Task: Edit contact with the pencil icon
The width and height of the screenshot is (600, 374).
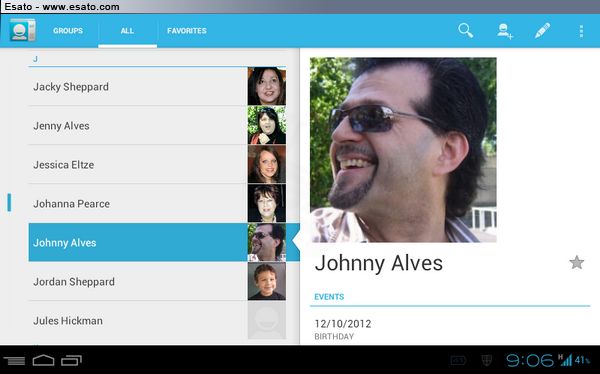Action: [542, 31]
